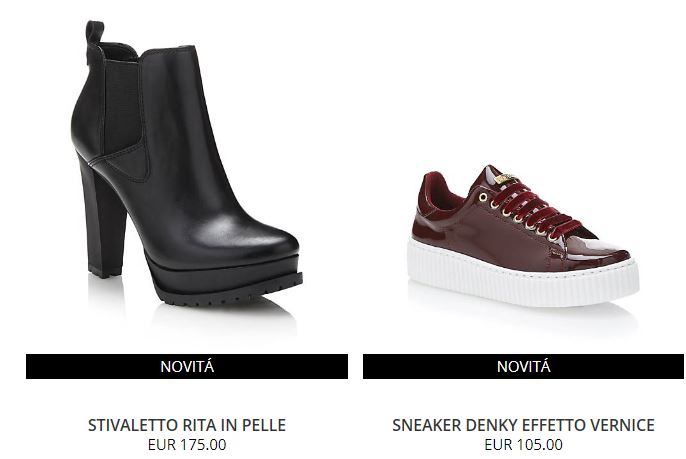Click the pull tab on the boot's back
The height and width of the screenshot is (459, 686).
tap(94, 33)
